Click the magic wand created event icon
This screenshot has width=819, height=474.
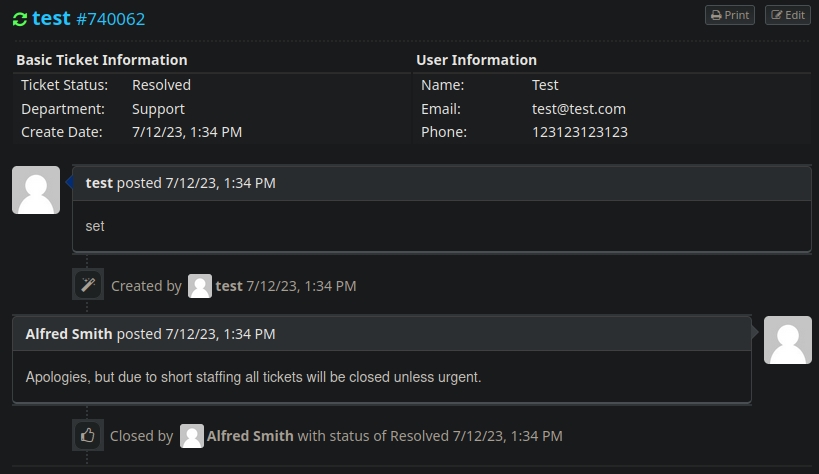point(88,285)
